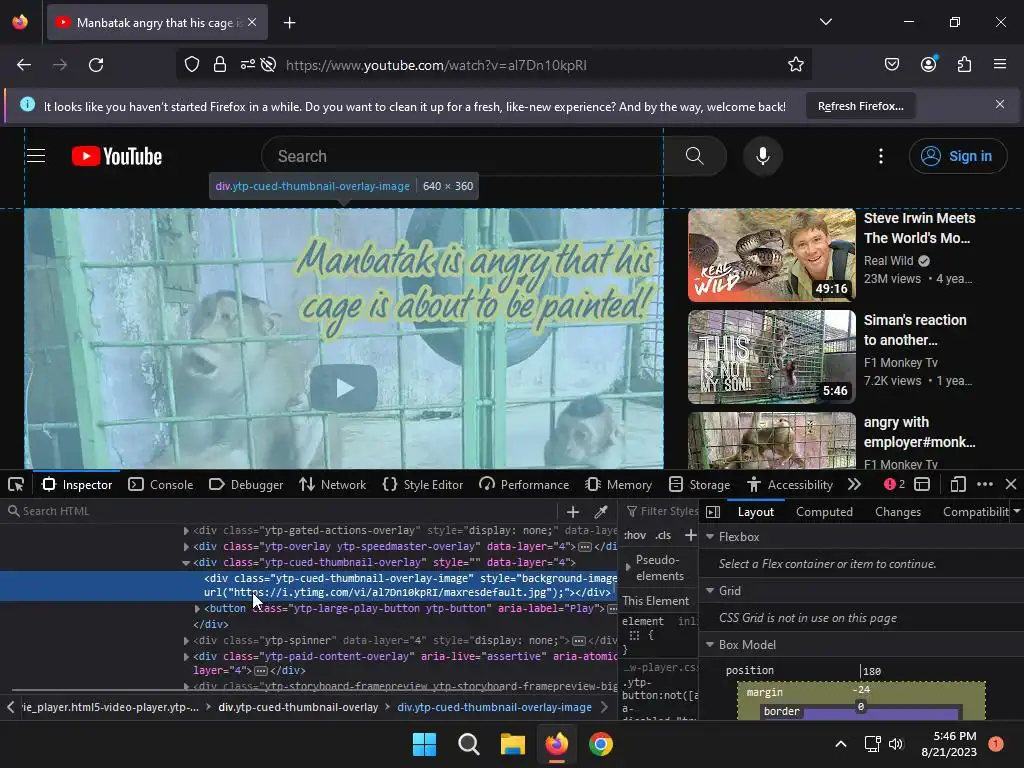1024x768 pixels.
Task: Switch to the Network tab
Action: tap(332, 485)
